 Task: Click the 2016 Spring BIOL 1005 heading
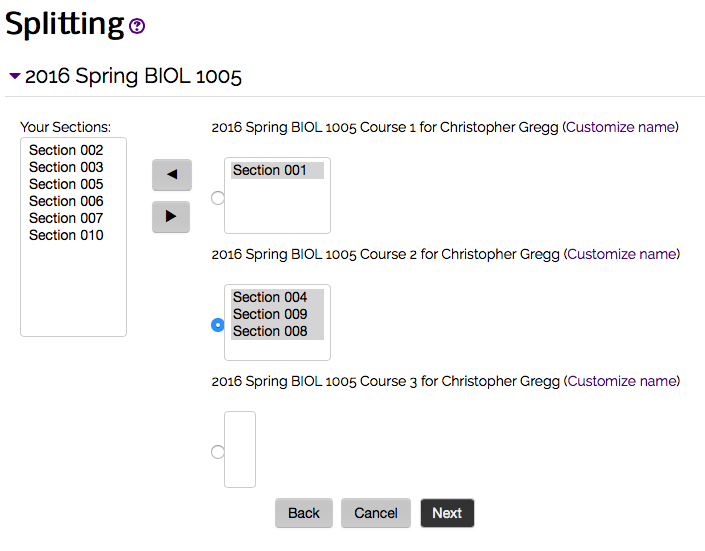click(x=133, y=76)
